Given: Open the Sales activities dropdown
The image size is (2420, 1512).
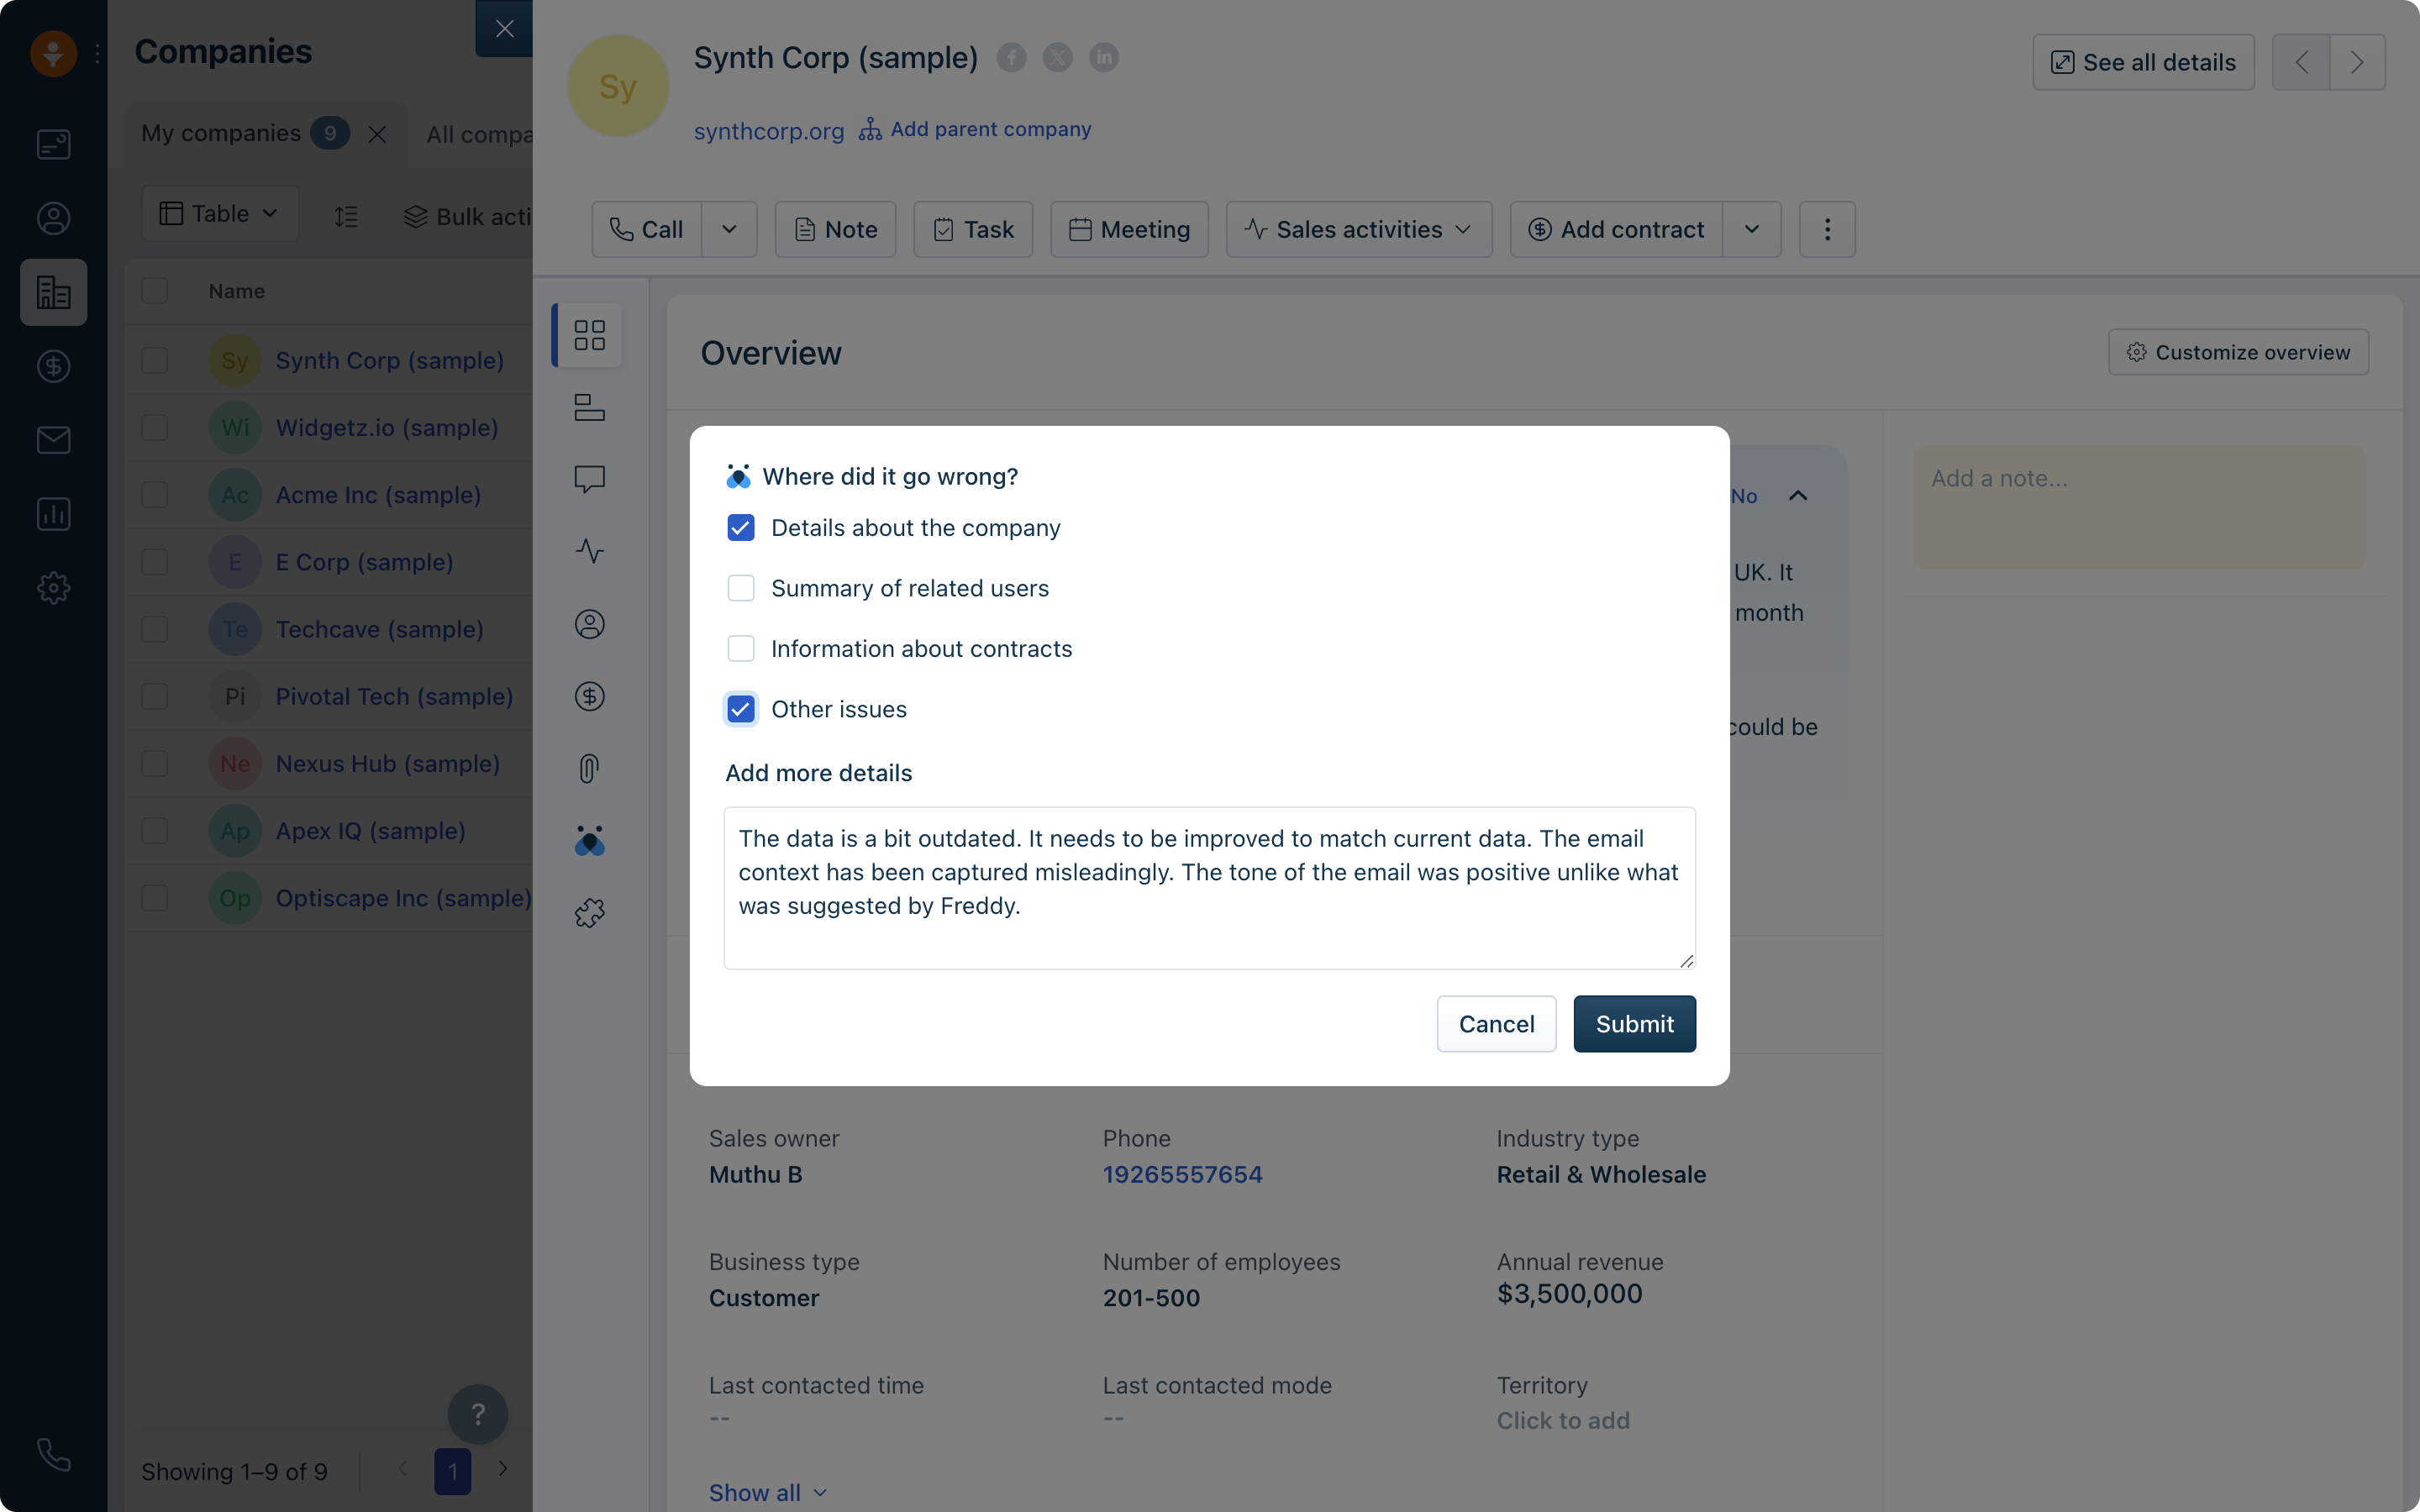Looking at the screenshot, I should (1358, 229).
